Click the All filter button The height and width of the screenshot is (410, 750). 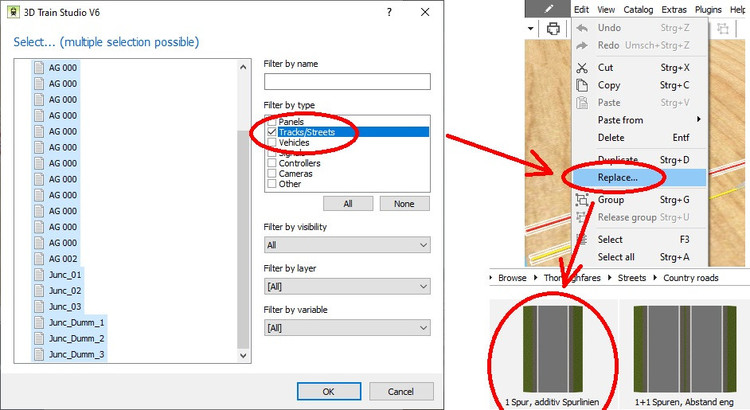coord(348,204)
